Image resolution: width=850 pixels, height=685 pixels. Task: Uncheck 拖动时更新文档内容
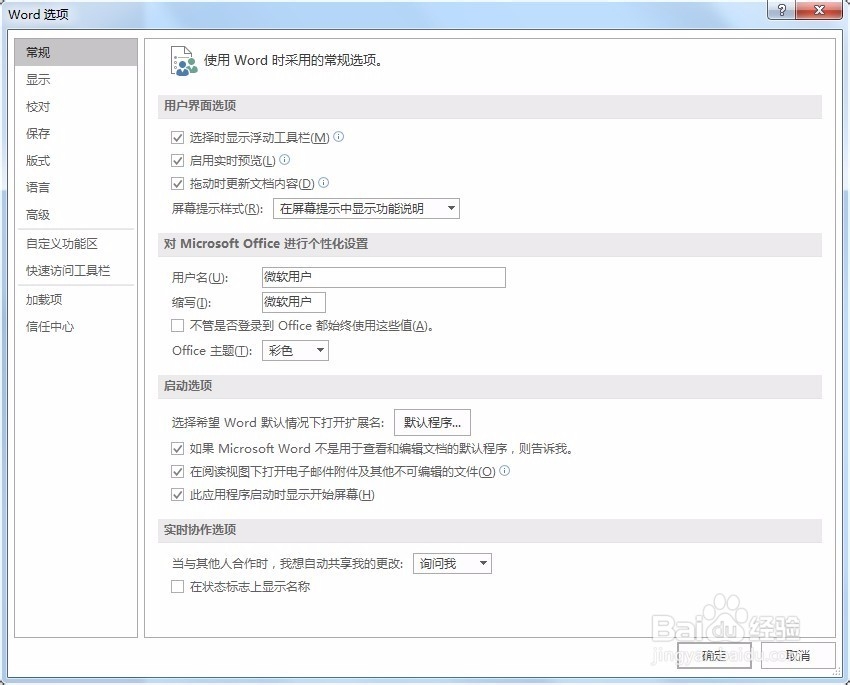point(177,184)
